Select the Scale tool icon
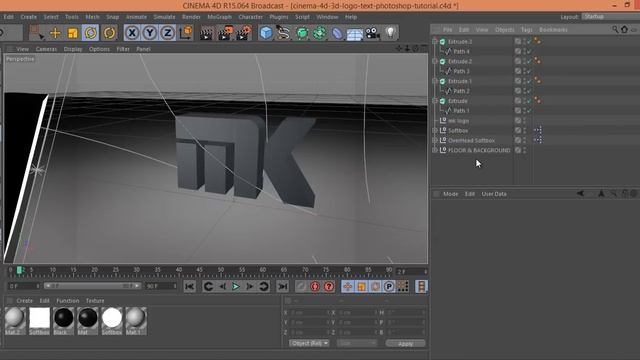 (73, 33)
